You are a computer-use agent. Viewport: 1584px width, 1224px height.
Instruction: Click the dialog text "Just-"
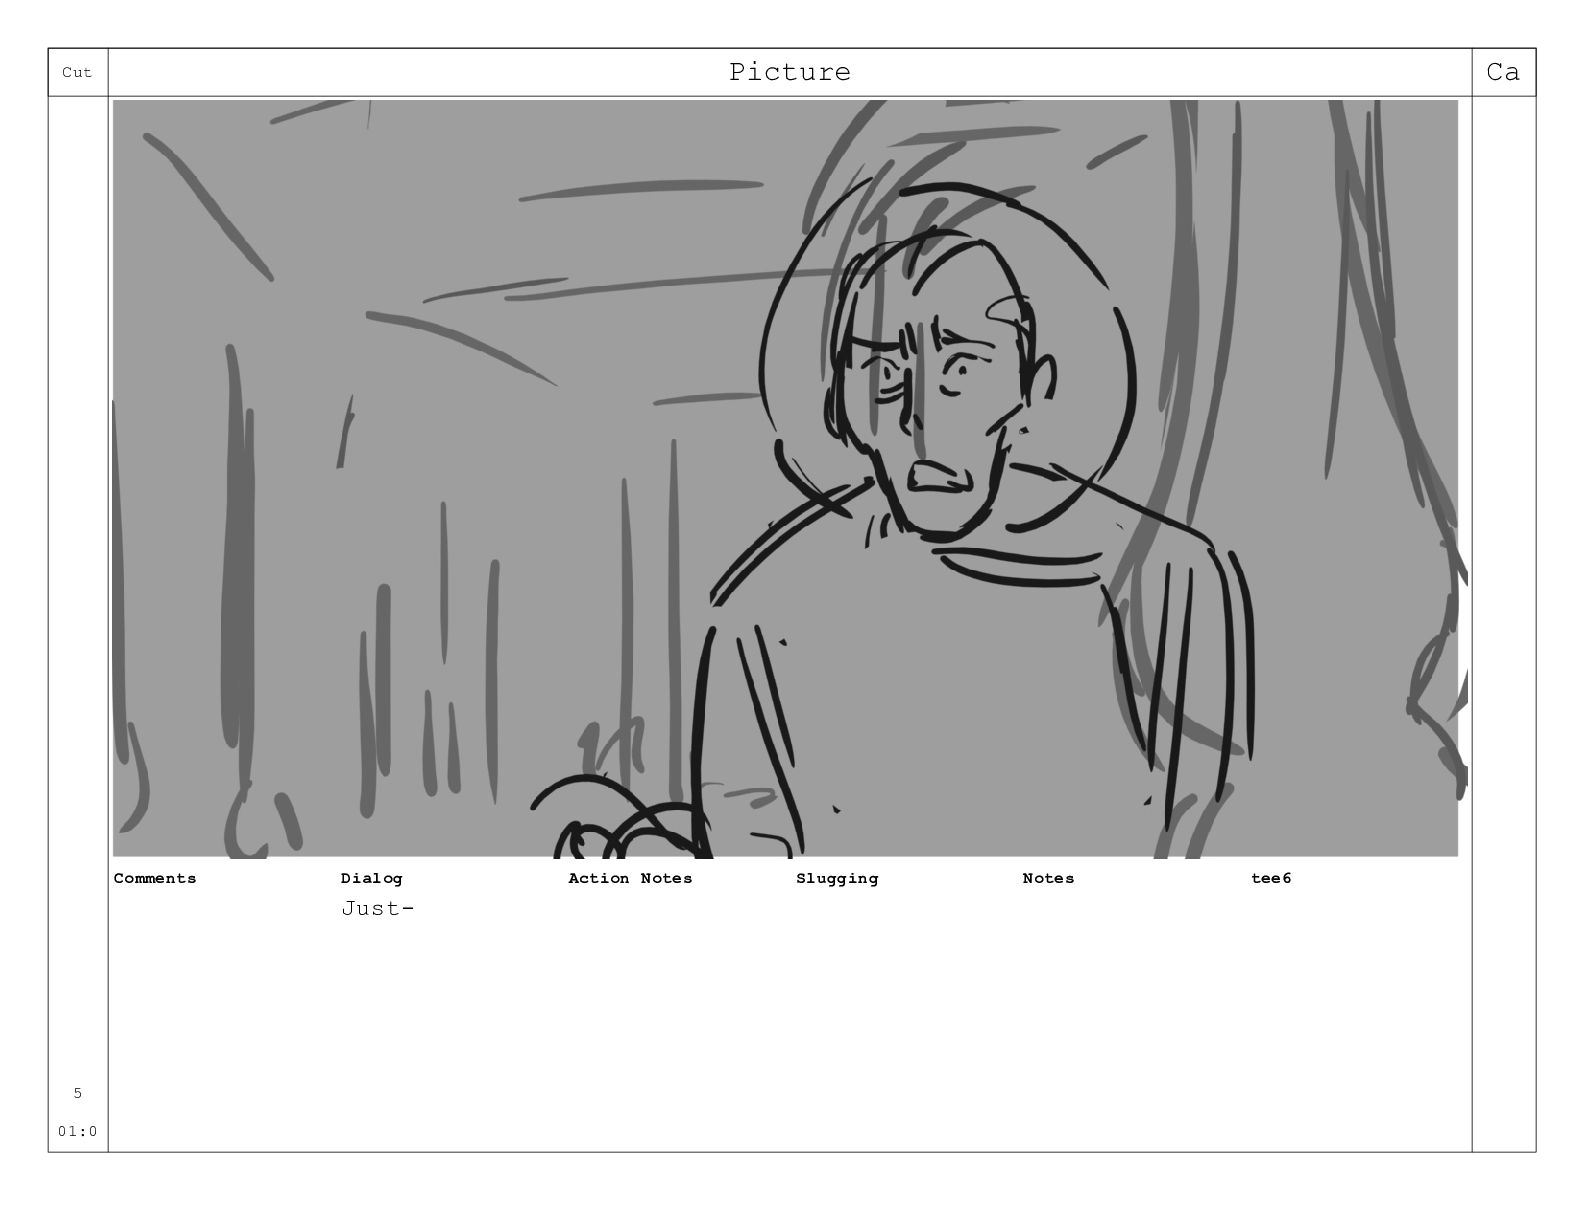[377, 909]
